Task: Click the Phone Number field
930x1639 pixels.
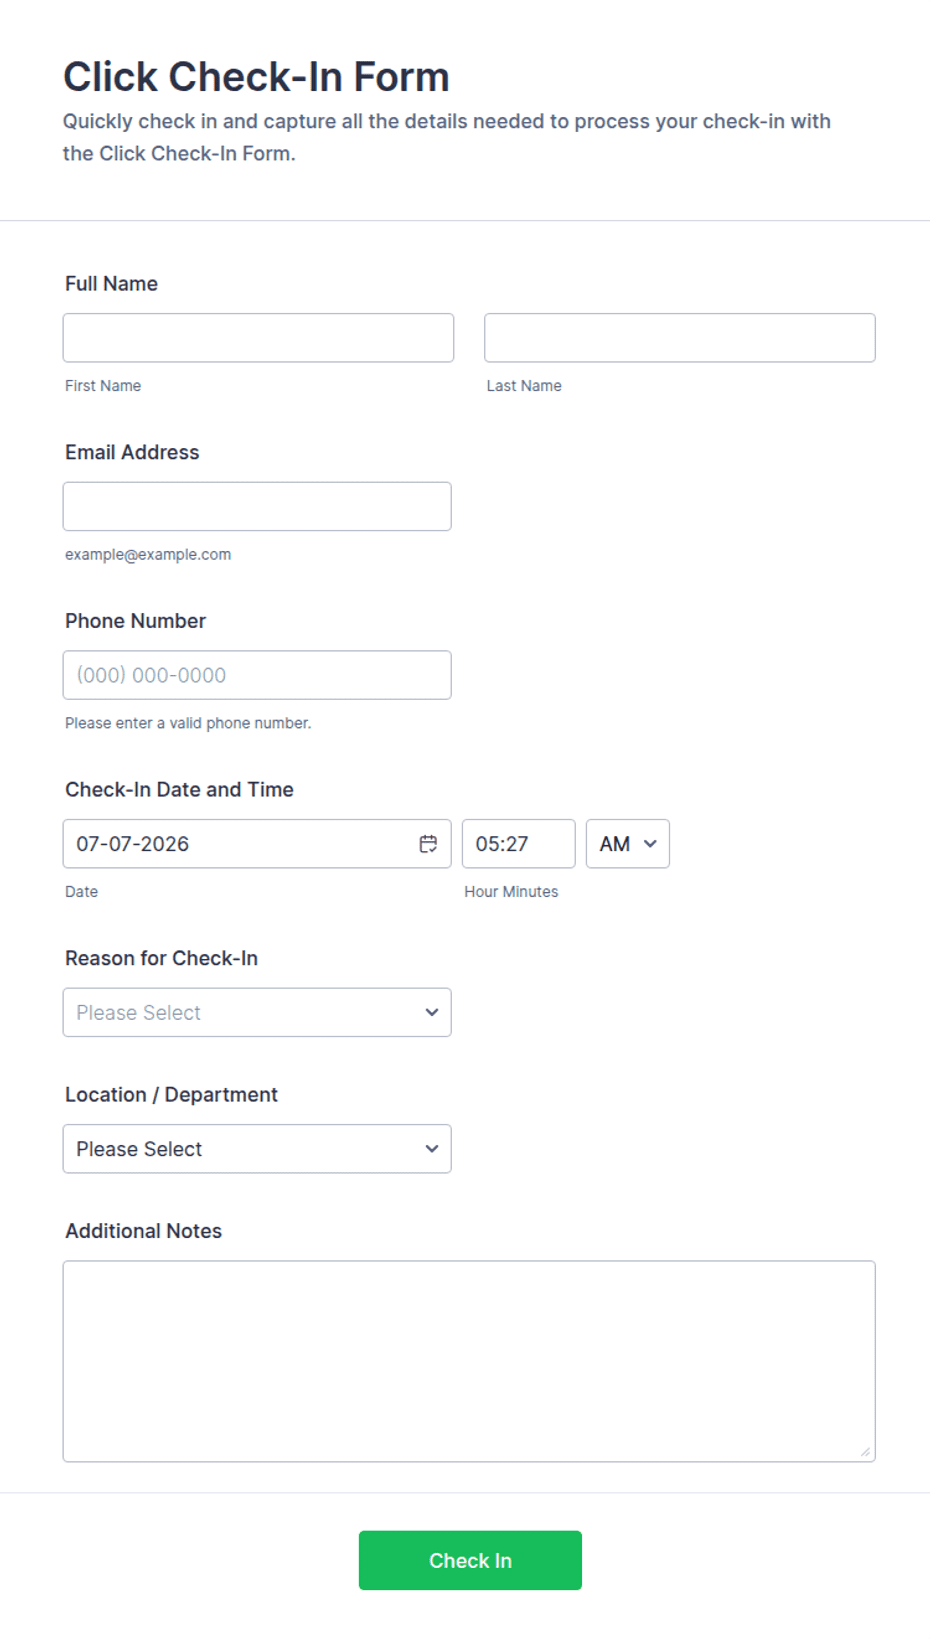Action: pyautogui.click(x=257, y=675)
